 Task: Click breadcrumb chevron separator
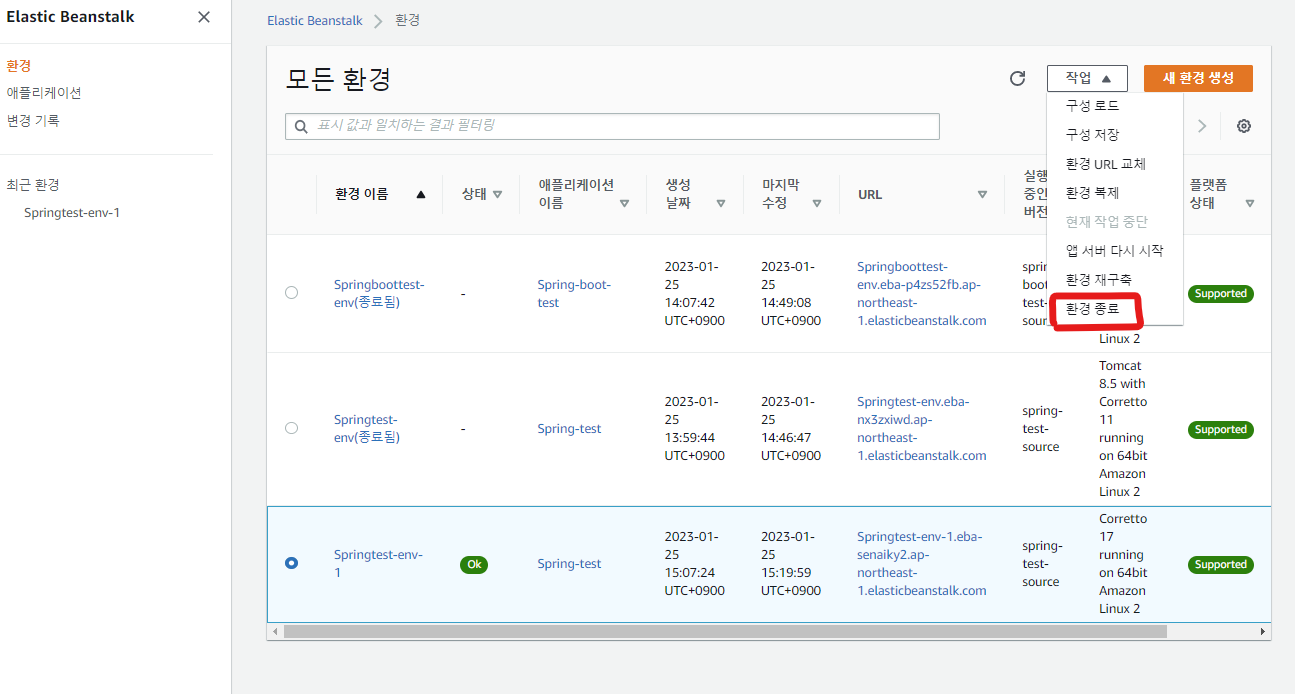[x=379, y=21]
